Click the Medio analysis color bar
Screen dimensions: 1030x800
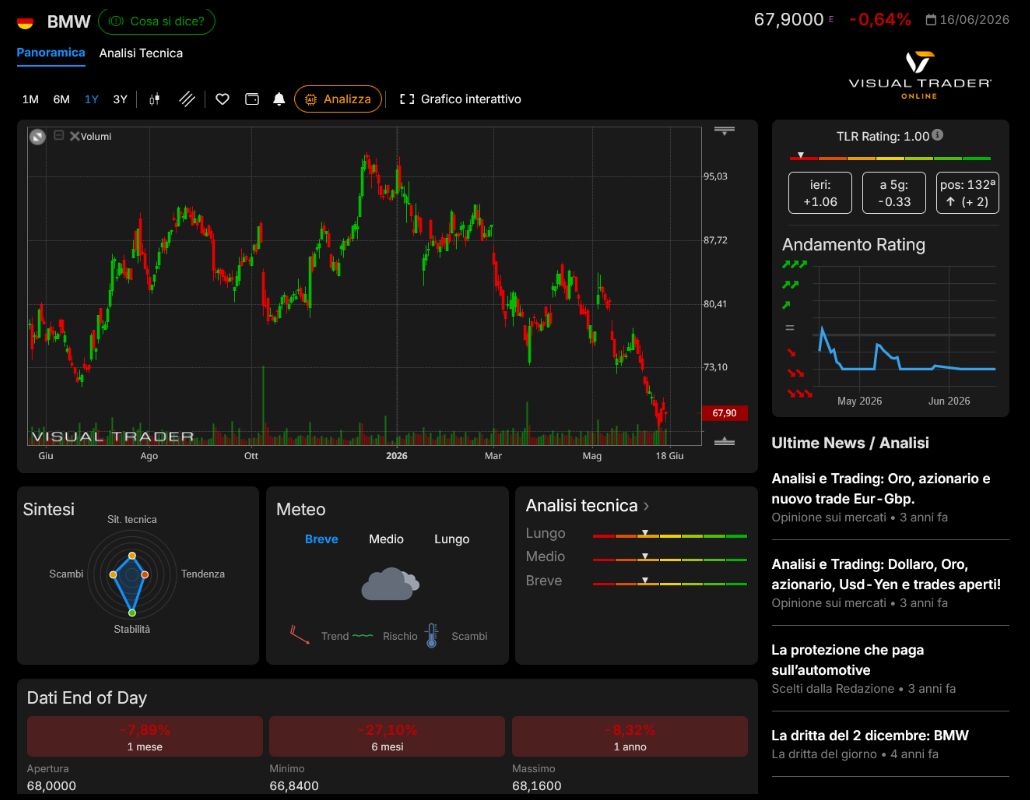point(669,560)
